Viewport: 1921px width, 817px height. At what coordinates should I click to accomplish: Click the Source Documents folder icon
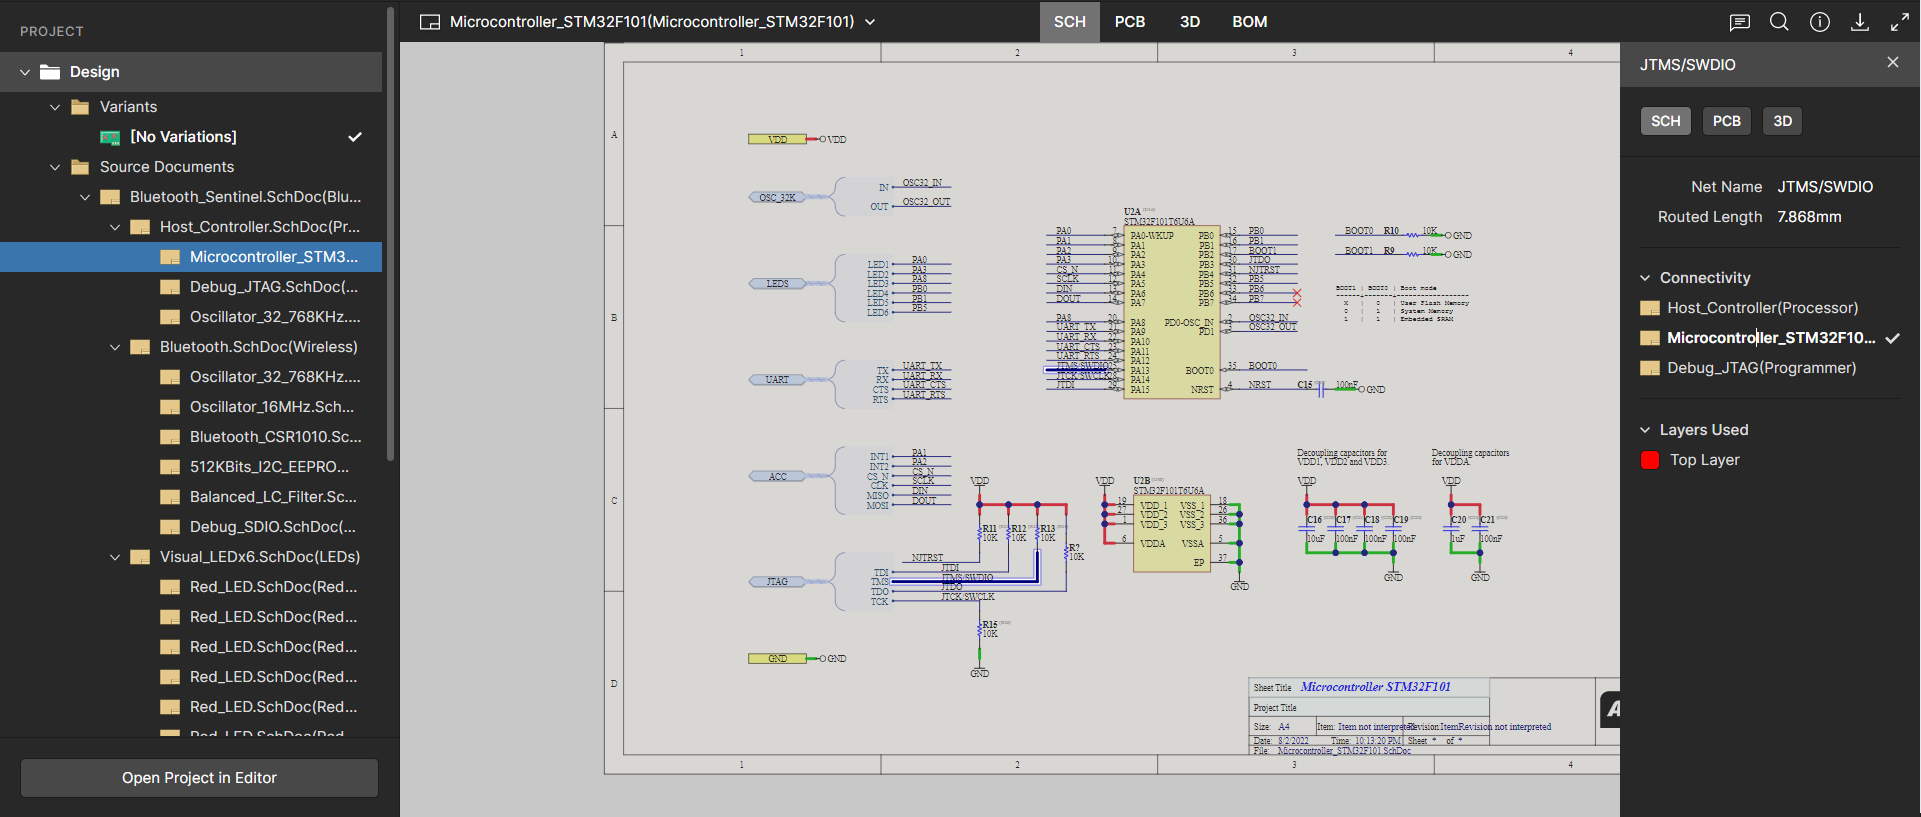point(80,167)
